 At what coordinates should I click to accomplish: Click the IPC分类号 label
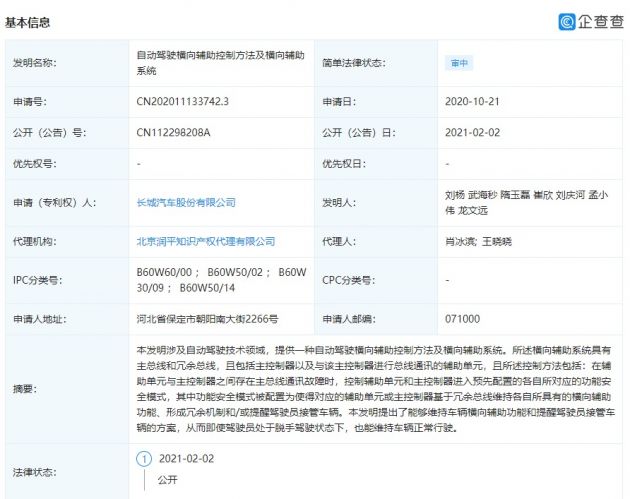click(37, 280)
